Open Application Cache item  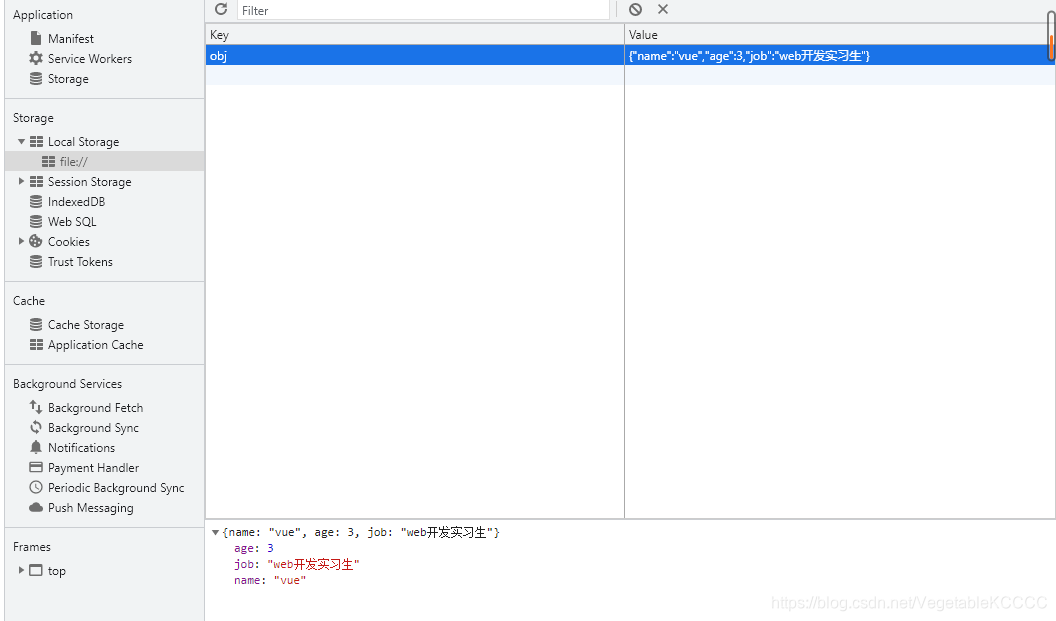pos(96,345)
